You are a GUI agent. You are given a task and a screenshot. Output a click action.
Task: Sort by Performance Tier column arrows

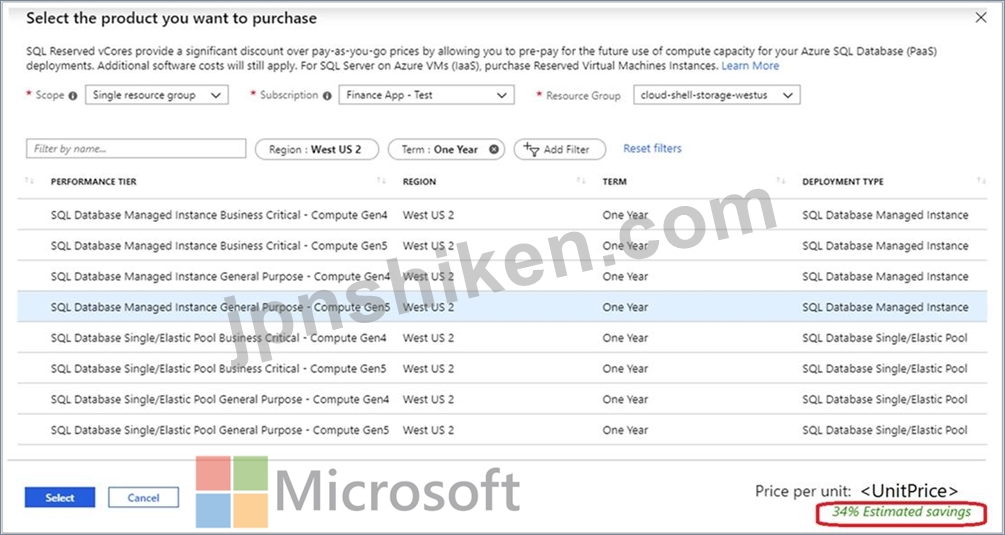click(x=381, y=181)
